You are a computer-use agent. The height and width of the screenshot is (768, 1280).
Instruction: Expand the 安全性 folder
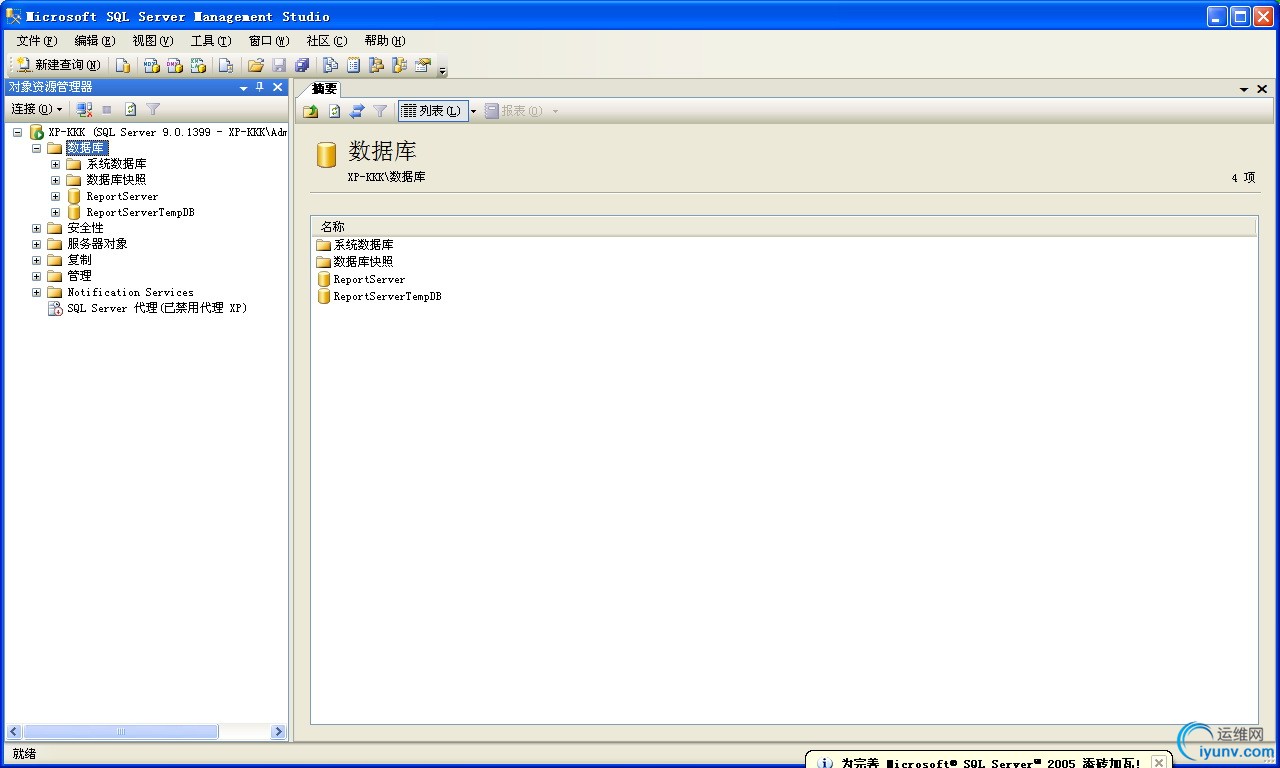[37, 228]
